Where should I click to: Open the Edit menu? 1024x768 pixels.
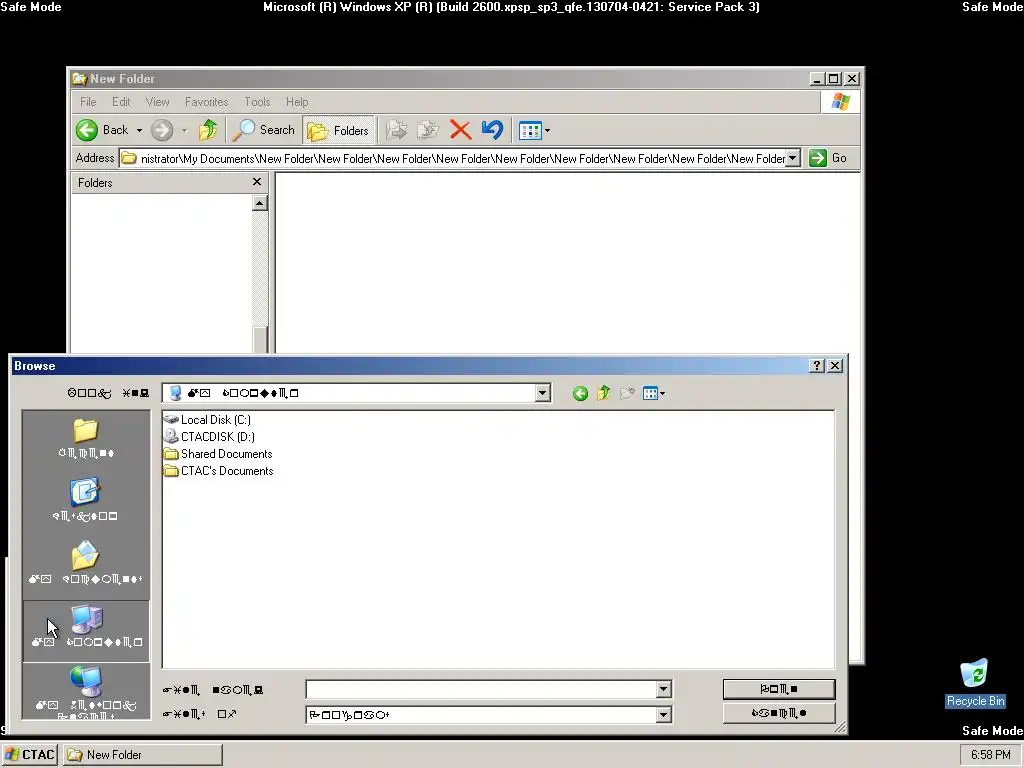coord(121,102)
